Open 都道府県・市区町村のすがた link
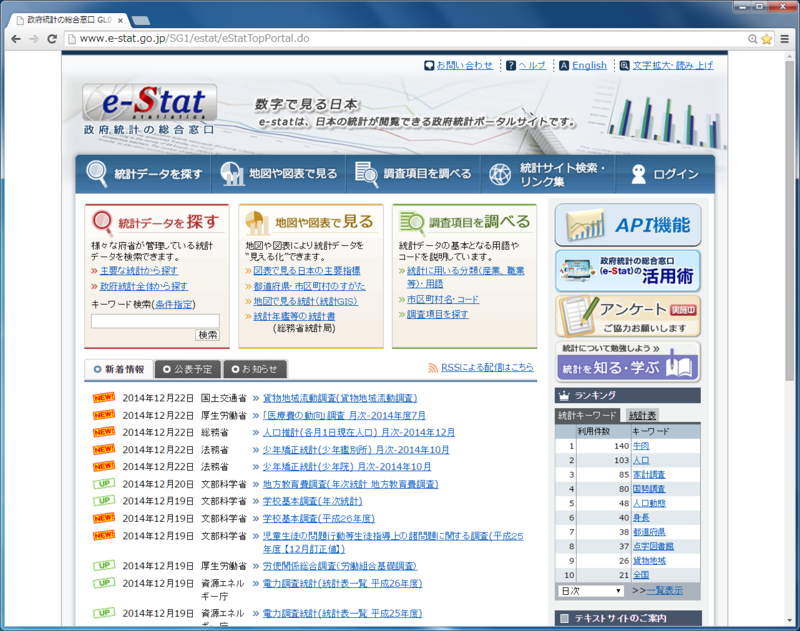Screen dimensions: 800x631 [x=309, y=286]
